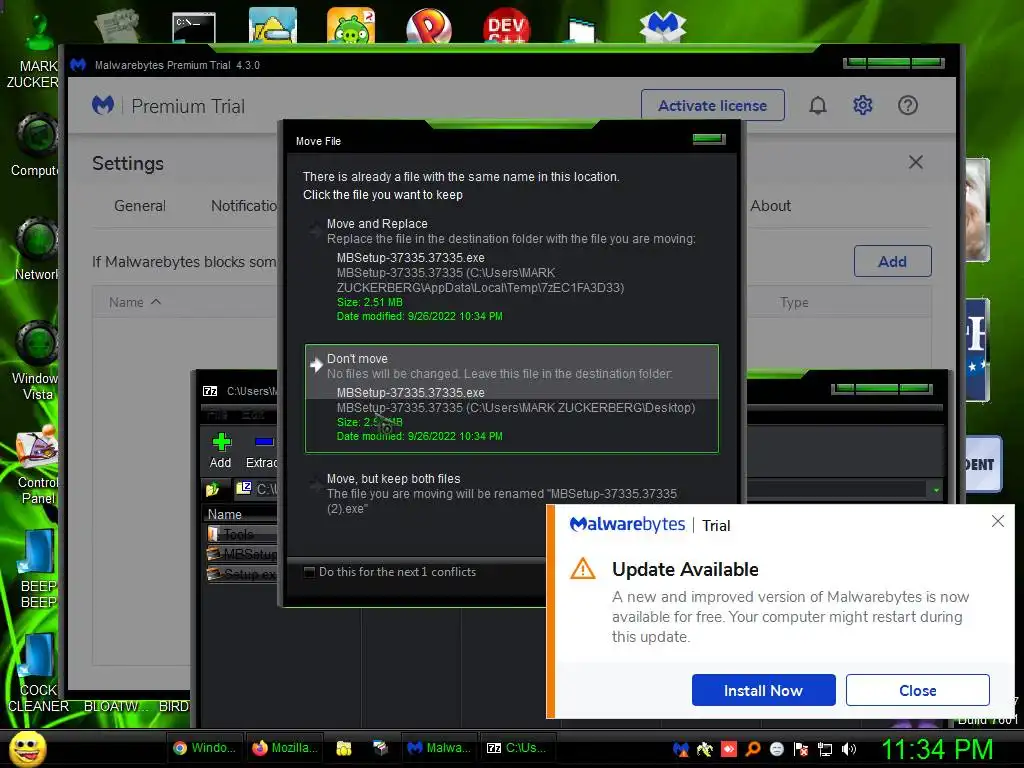Viewport: 1024px width, 768px height.
Task: Switch to Chrome Windo... taskbar button
Action: 205,748
